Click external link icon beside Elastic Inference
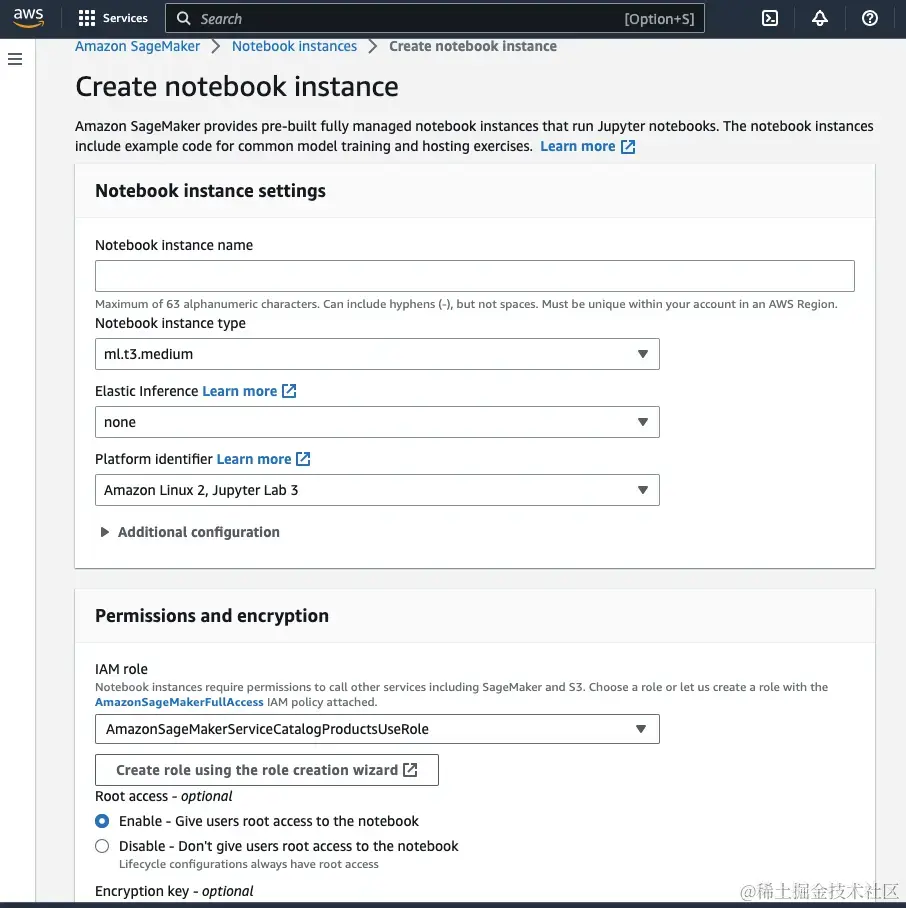Image resolution: width=906 pixels, height=908 pixels. 289,391
